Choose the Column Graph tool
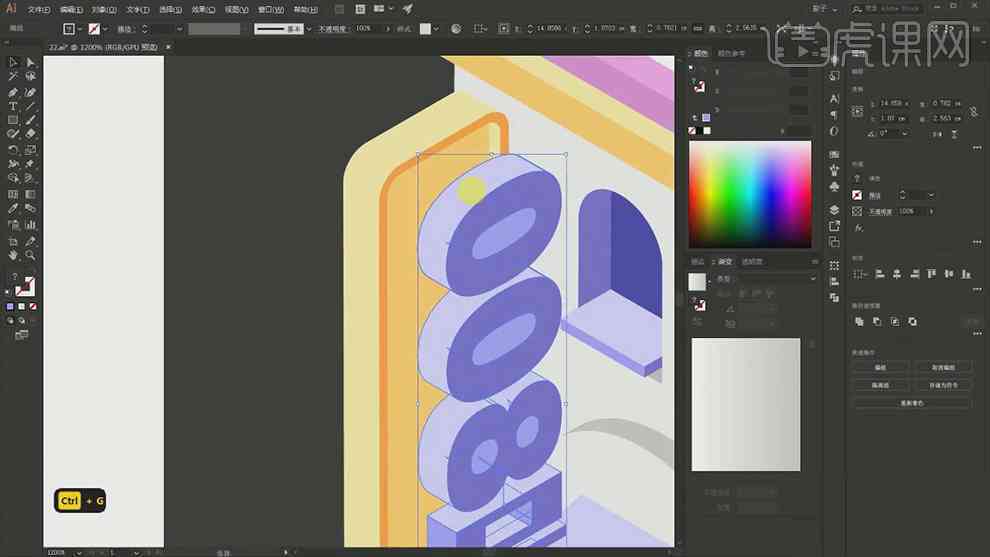This screenshot has height=557, width=990. click(30, 225)
